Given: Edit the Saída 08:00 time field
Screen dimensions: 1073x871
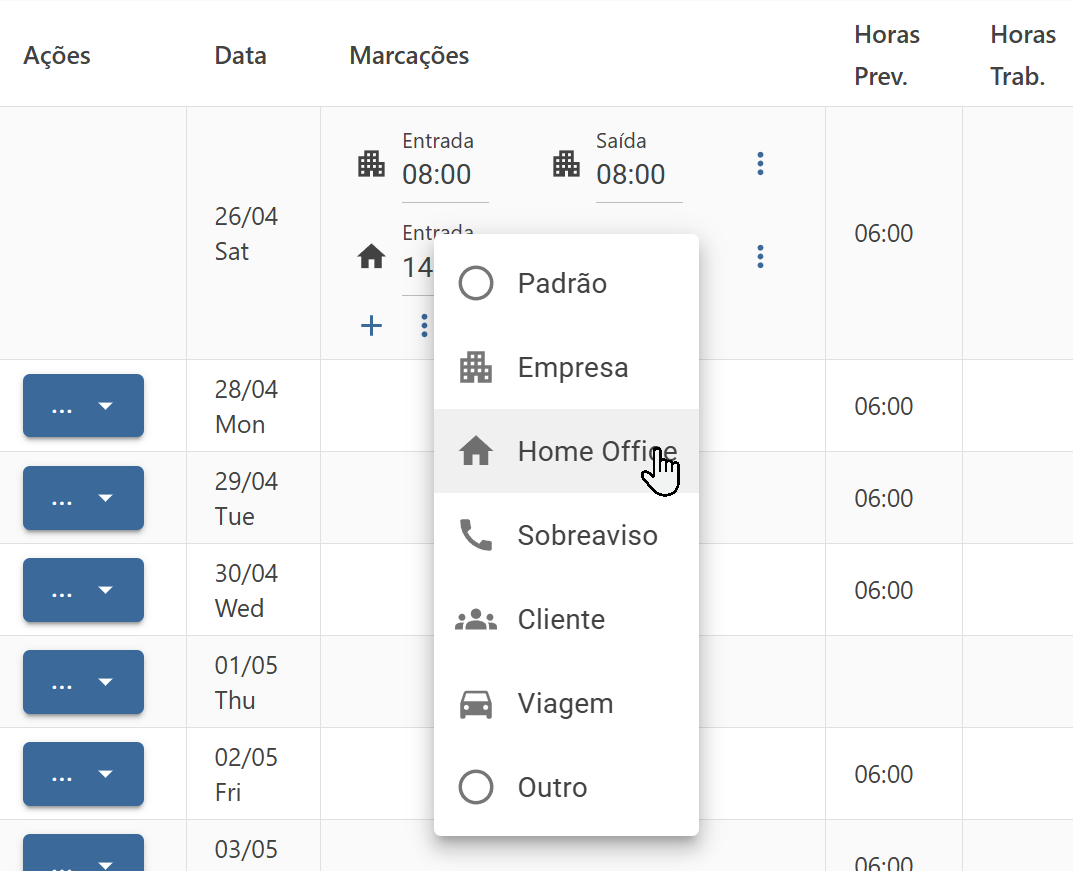Looking at the screenshot, I should tap(639, 174).
